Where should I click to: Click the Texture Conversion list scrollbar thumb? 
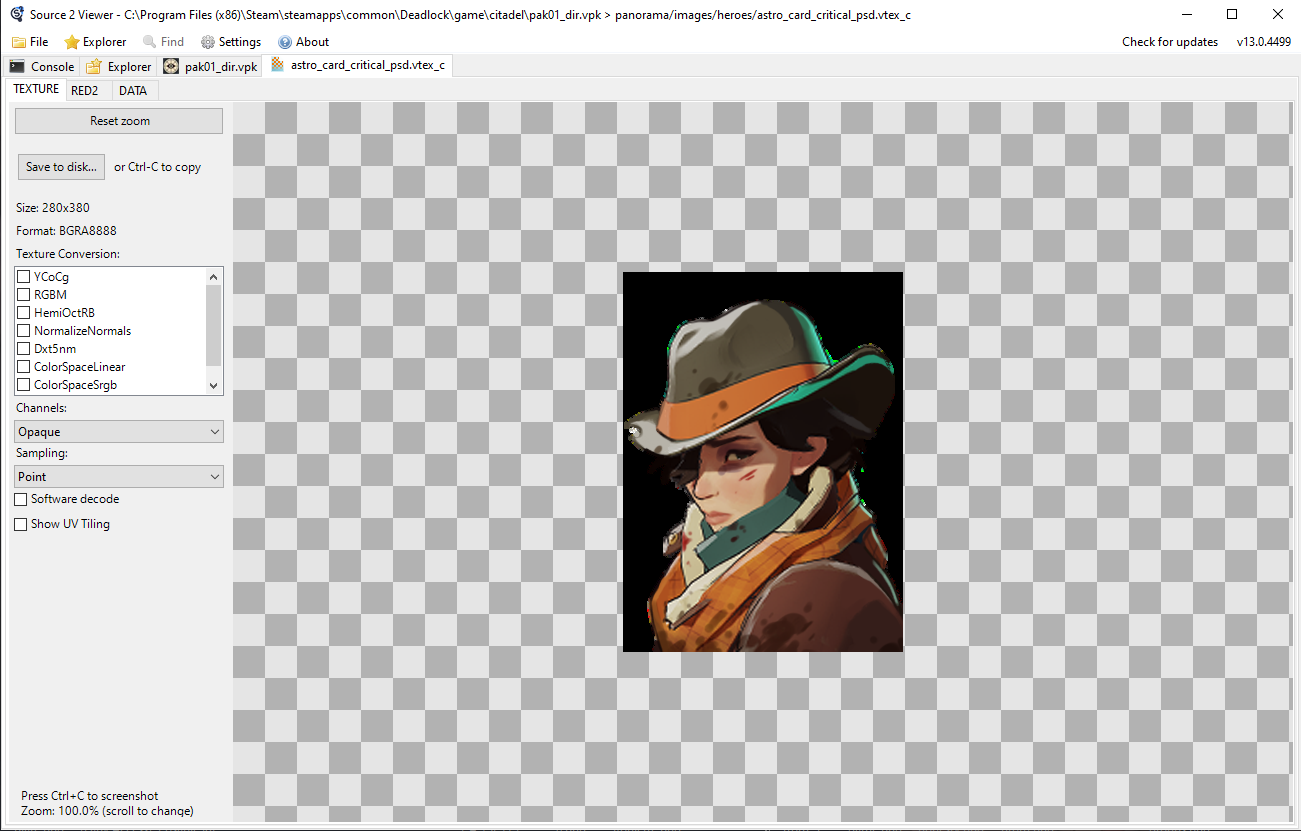213,325
